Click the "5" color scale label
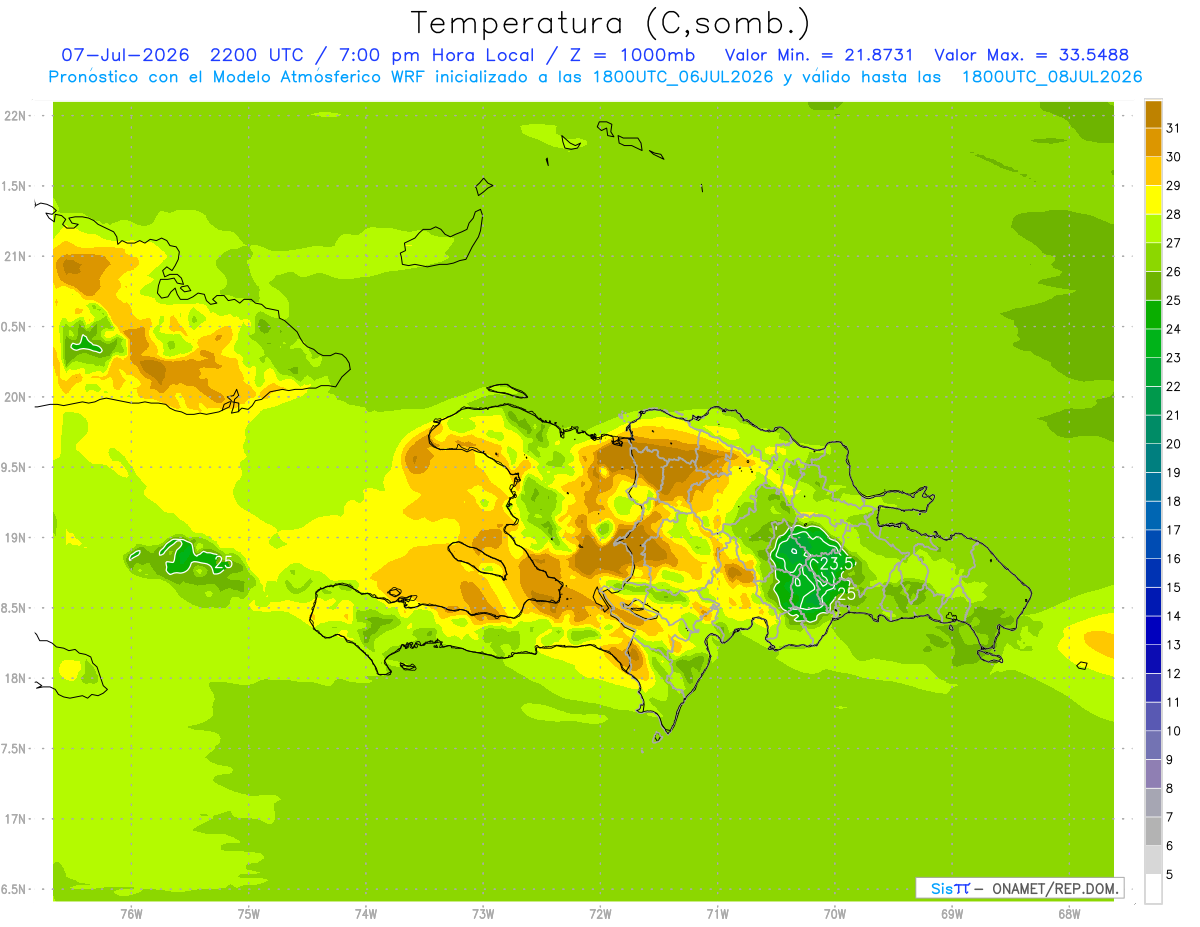 [x=1170, y=875]
